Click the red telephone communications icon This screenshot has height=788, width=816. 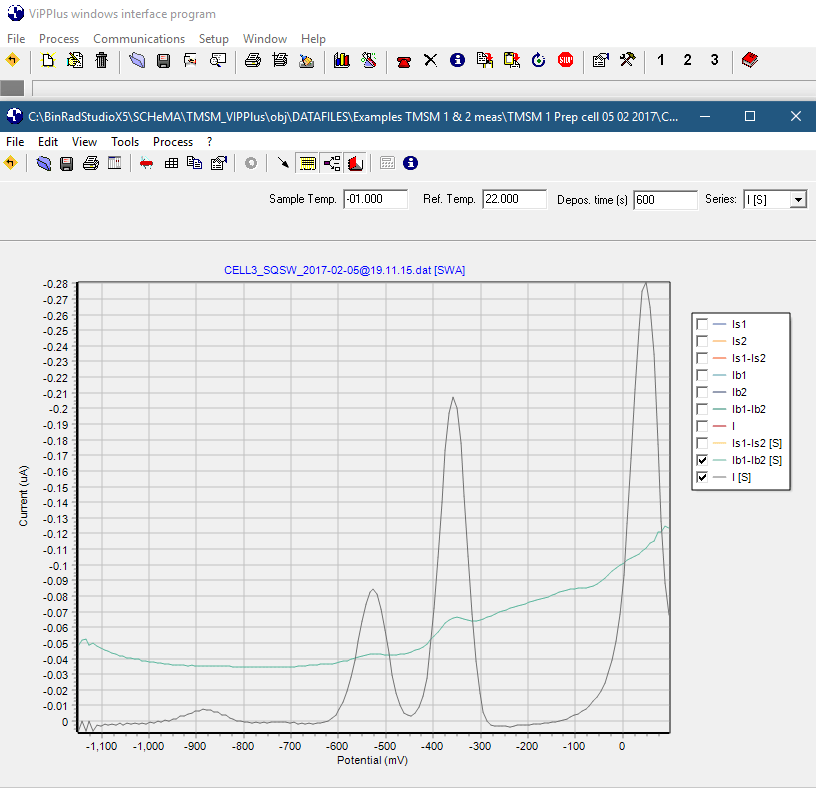(x=404, y=60)
